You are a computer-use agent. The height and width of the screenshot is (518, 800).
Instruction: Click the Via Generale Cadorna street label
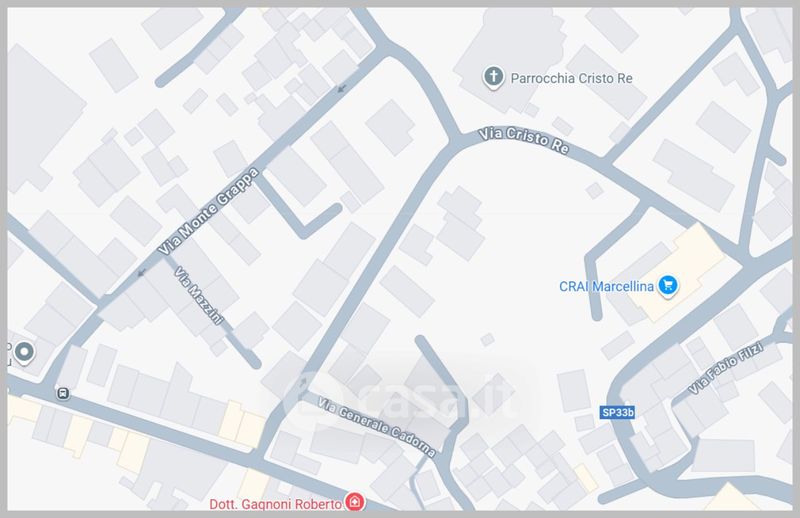click(377, 427)
